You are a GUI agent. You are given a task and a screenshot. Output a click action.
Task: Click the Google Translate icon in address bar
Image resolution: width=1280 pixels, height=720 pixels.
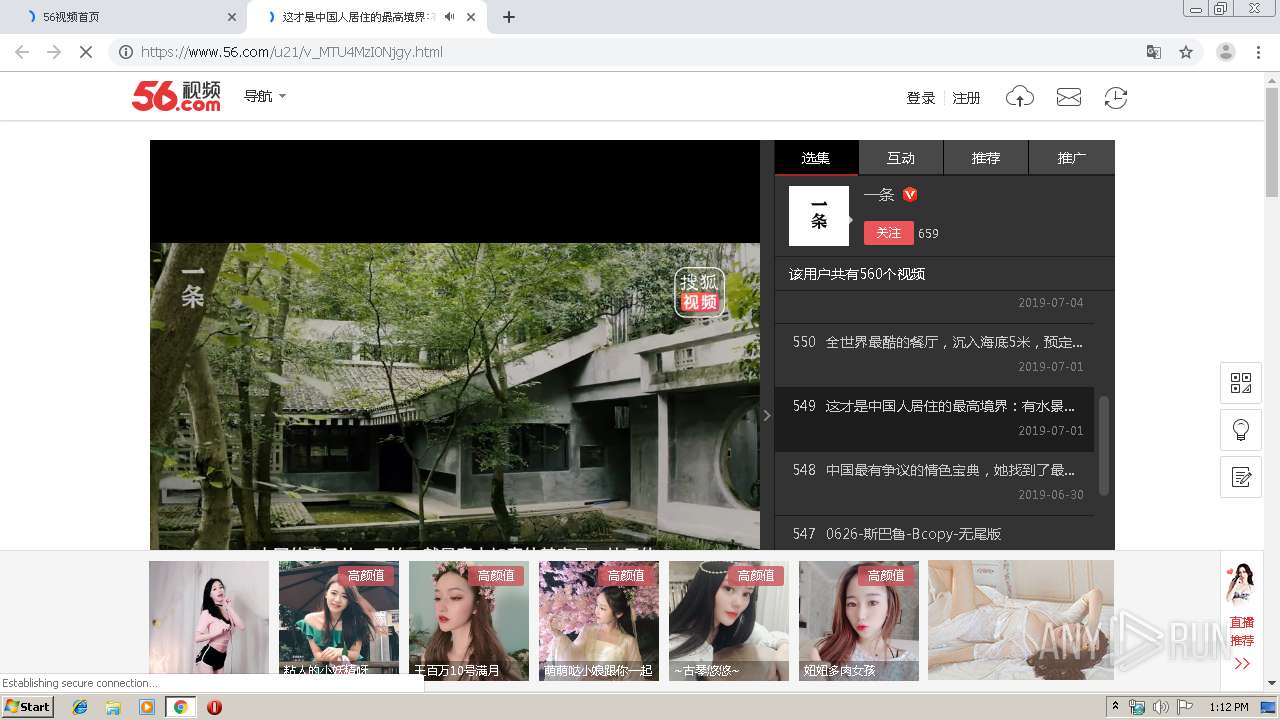(x=1154, y=52)
